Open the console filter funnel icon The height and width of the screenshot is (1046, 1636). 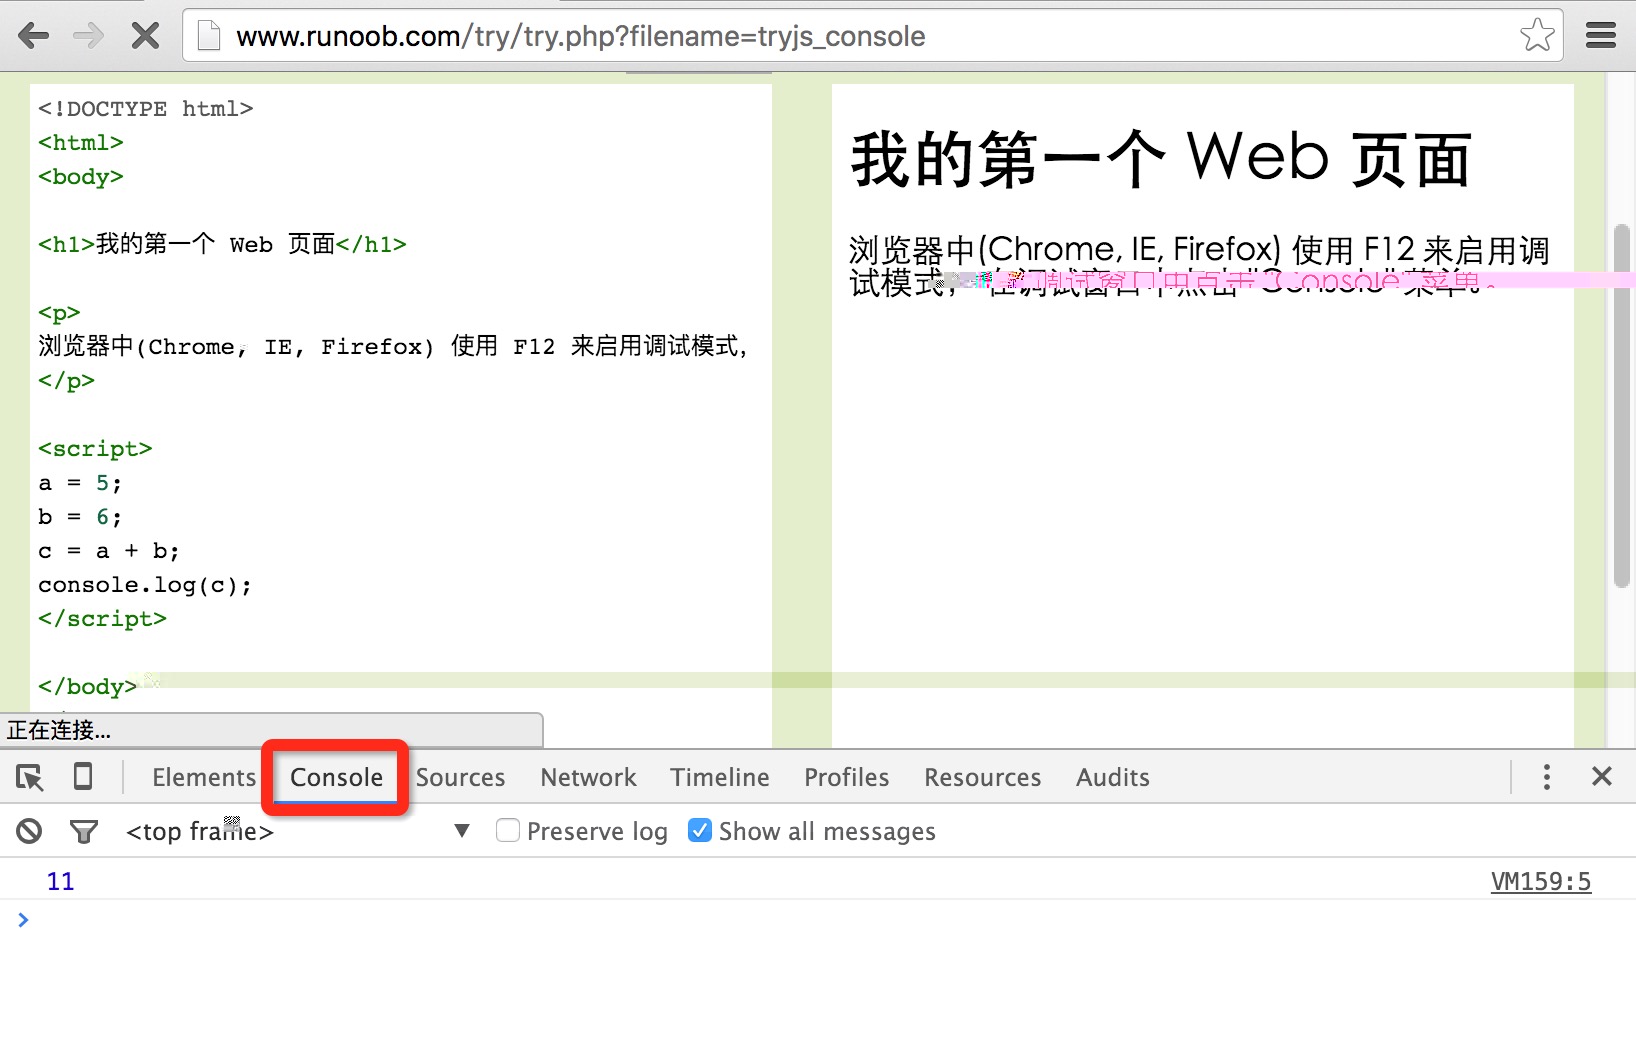84,831
